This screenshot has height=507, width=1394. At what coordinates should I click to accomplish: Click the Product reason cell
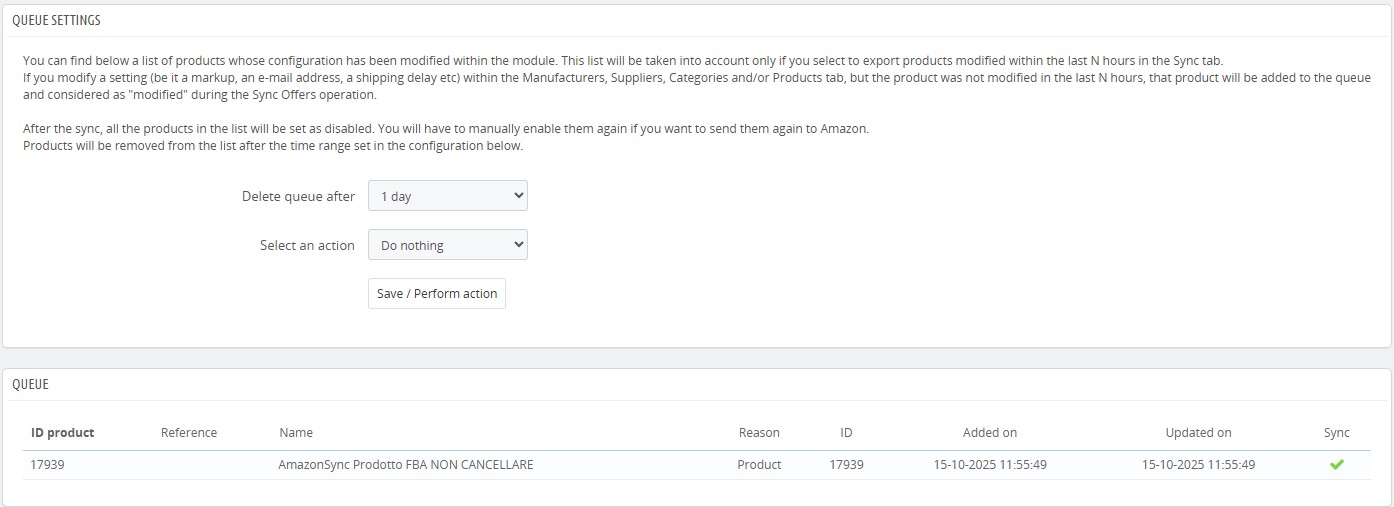point(759,464)
